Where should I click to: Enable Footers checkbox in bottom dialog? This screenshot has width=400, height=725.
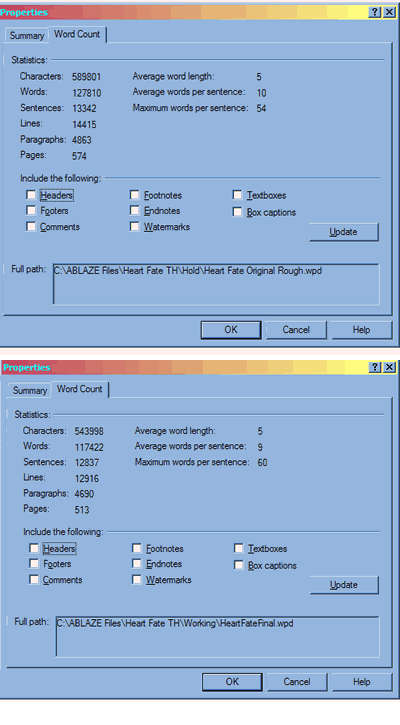pos(34,563)
